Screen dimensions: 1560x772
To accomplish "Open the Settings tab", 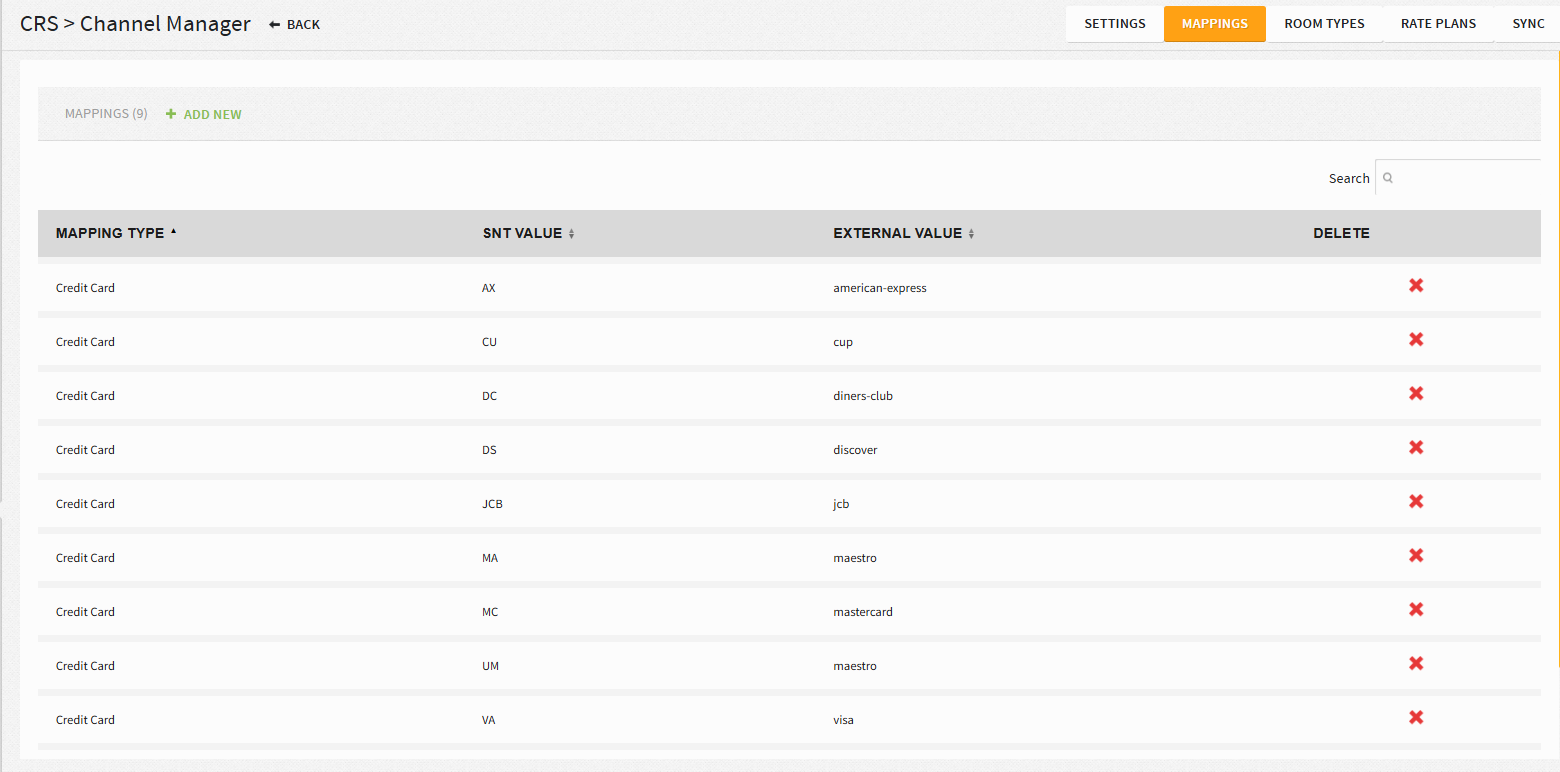I will click(1115, 24).
